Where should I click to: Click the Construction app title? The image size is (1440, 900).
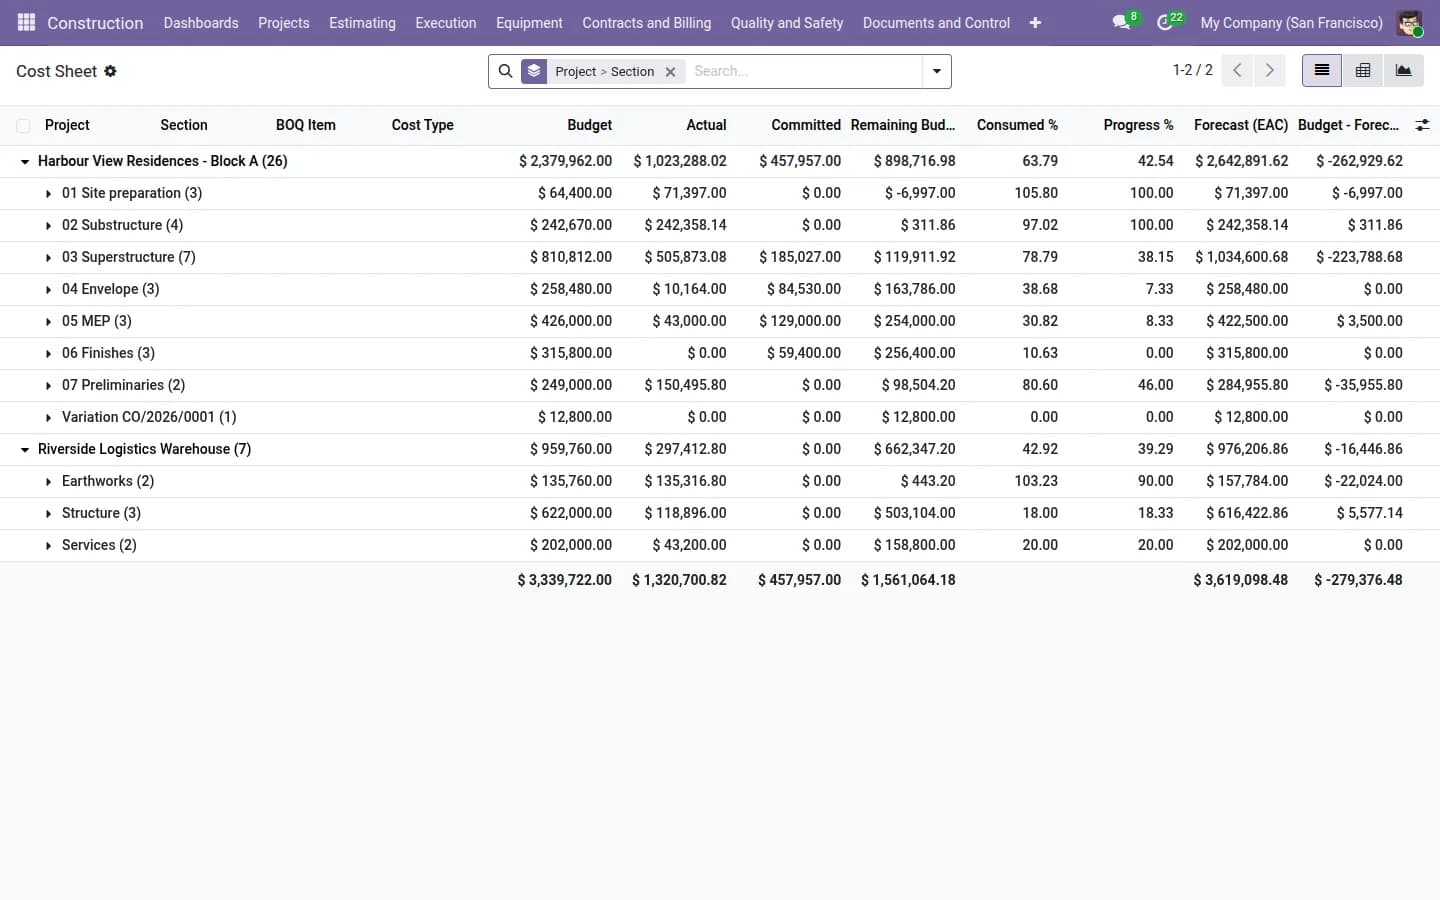(95, 23)
